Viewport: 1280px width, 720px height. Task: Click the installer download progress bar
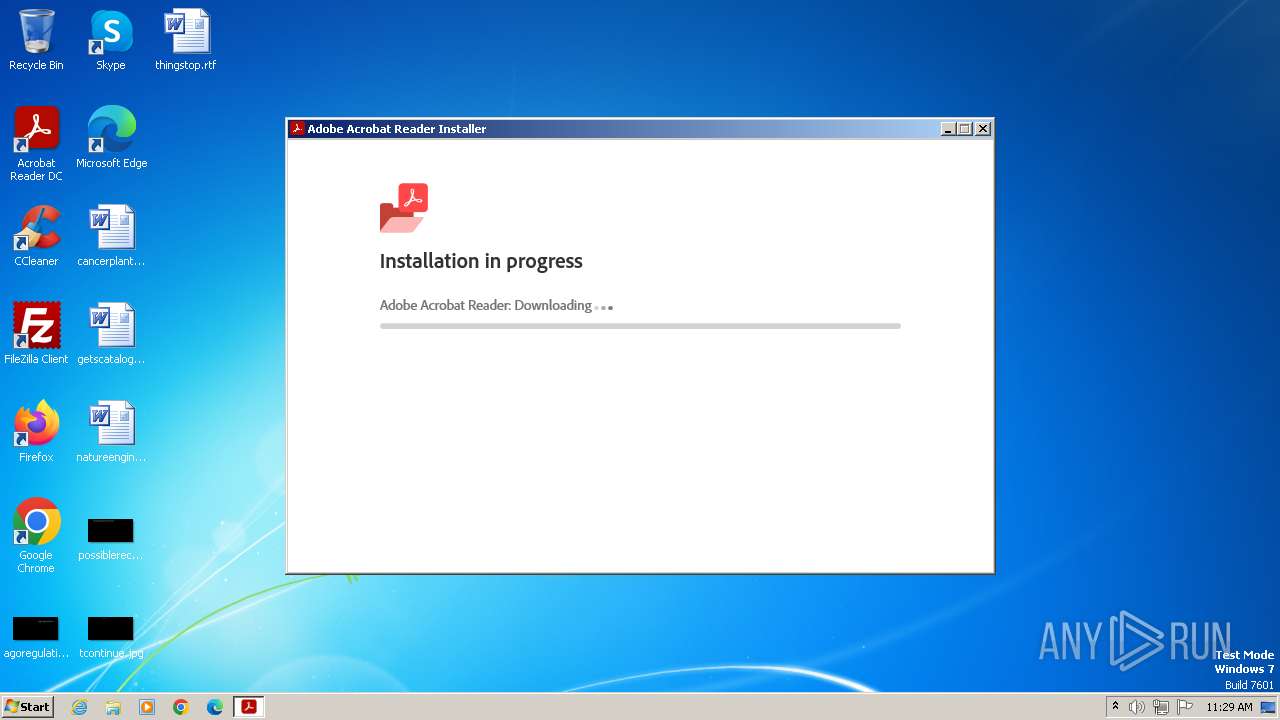640,326
